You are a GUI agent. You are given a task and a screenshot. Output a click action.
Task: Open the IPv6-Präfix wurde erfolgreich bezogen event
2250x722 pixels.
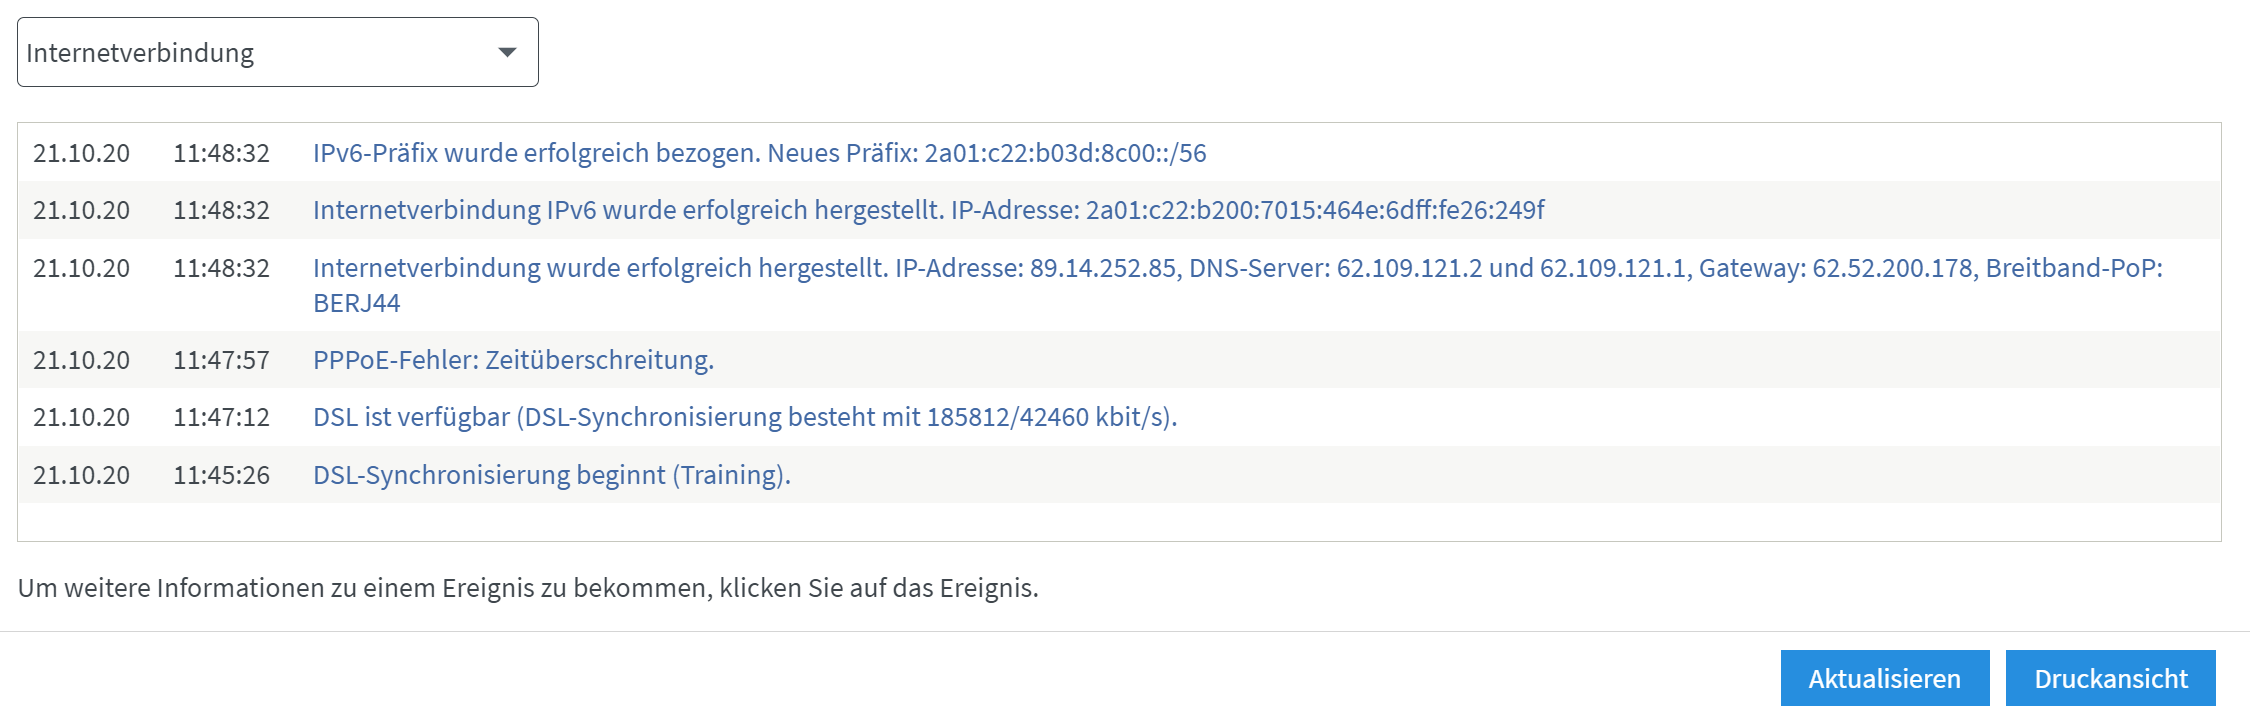click(x=759, y=153)
